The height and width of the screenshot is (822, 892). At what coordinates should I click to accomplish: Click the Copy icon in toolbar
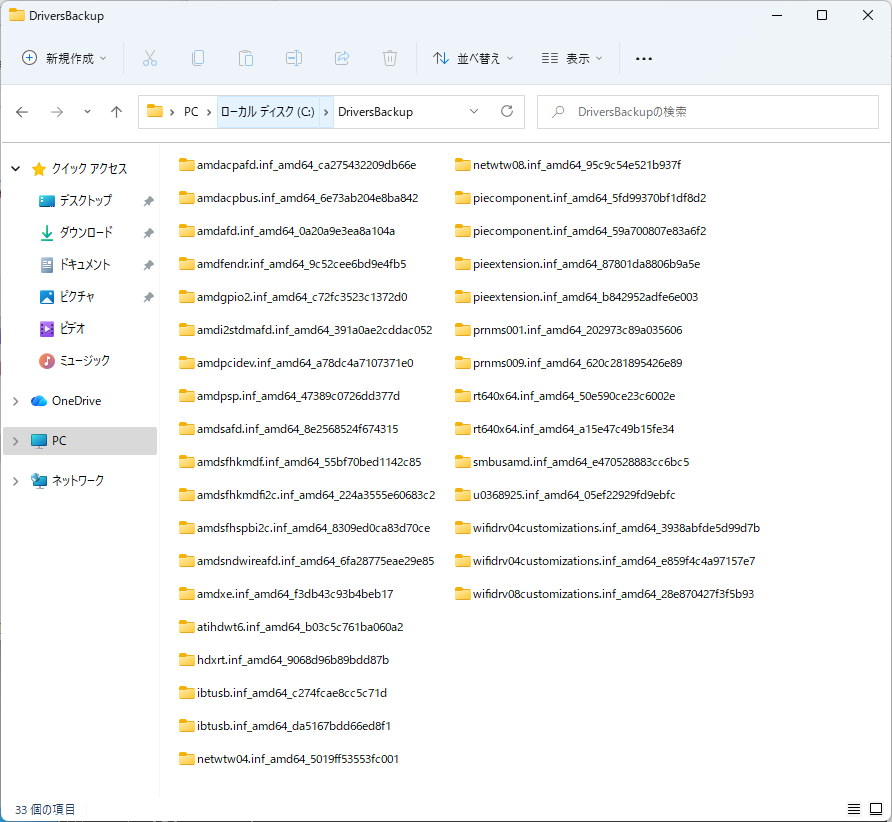coord(198,58)
